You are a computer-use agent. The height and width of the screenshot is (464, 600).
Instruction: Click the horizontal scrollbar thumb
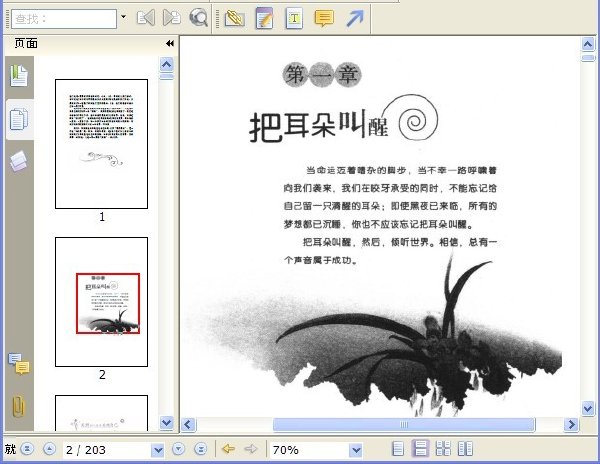(404, 425)
